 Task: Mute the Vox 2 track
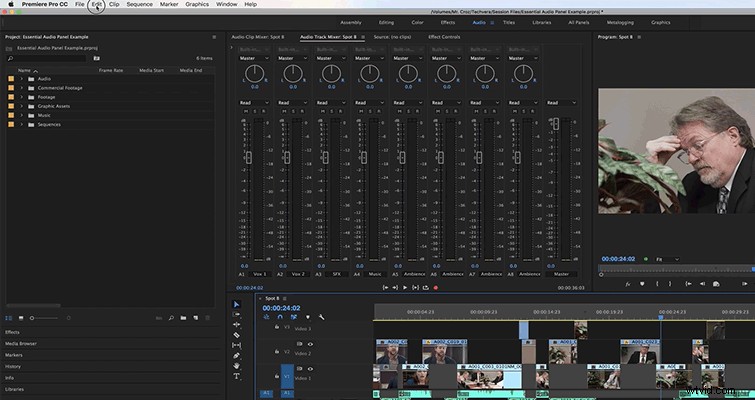point(283,111)
